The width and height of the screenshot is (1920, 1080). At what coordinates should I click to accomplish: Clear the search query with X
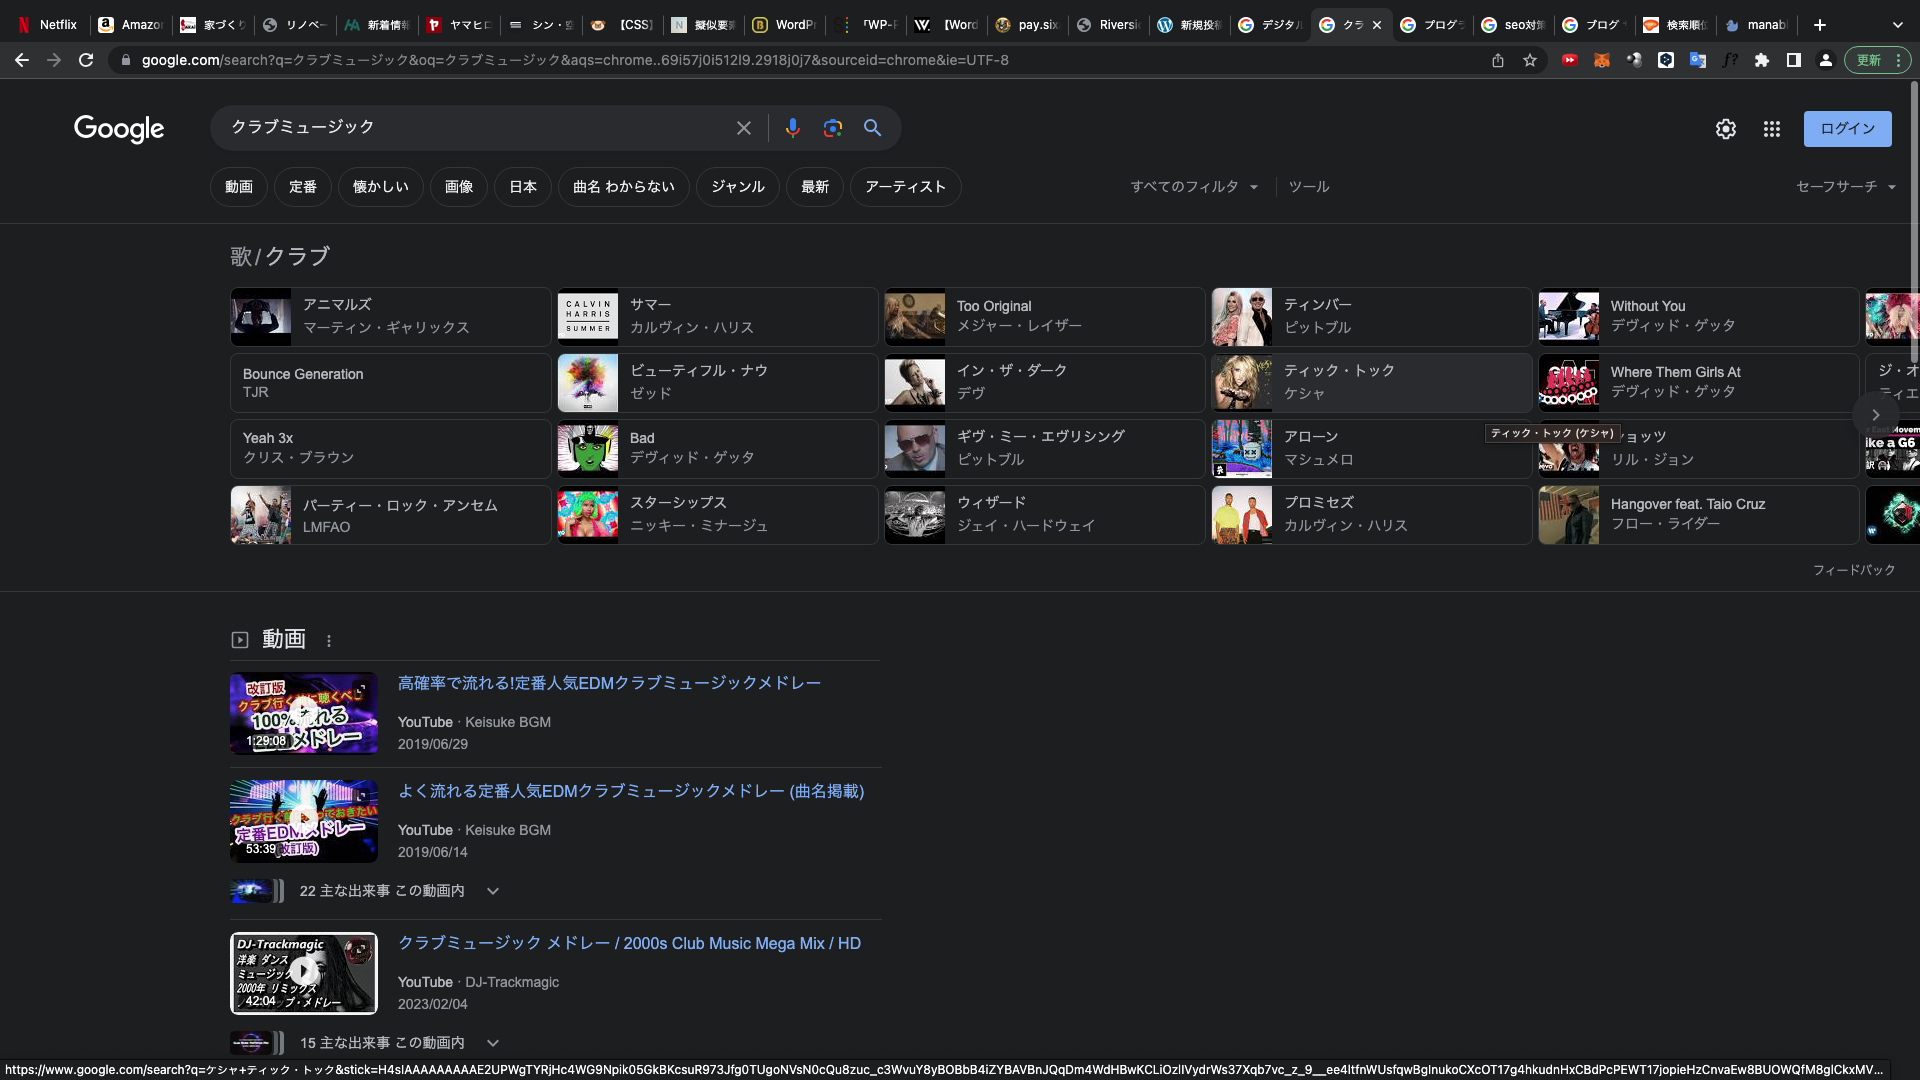pyautogui.click(x=744, y=128)
